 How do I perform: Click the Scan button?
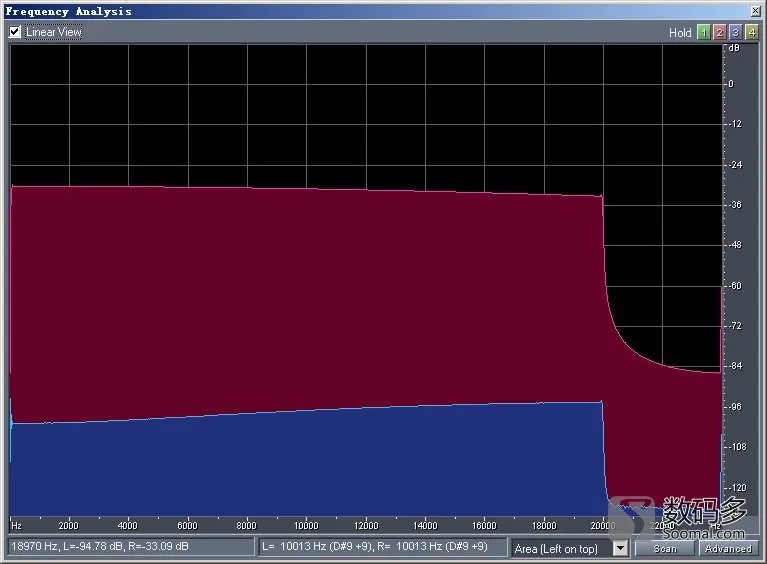click(x=664, y=549)
